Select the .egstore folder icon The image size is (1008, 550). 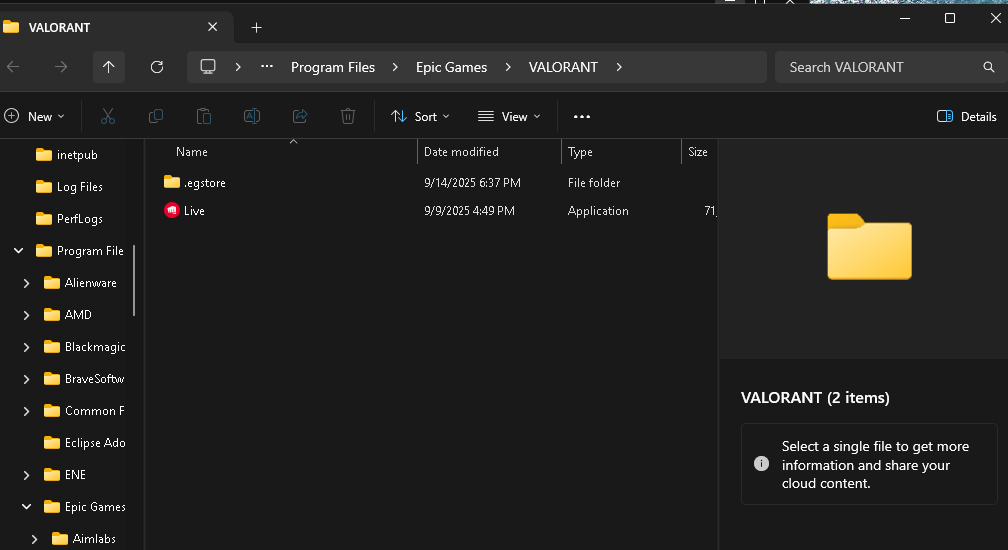tap(172, 182)
